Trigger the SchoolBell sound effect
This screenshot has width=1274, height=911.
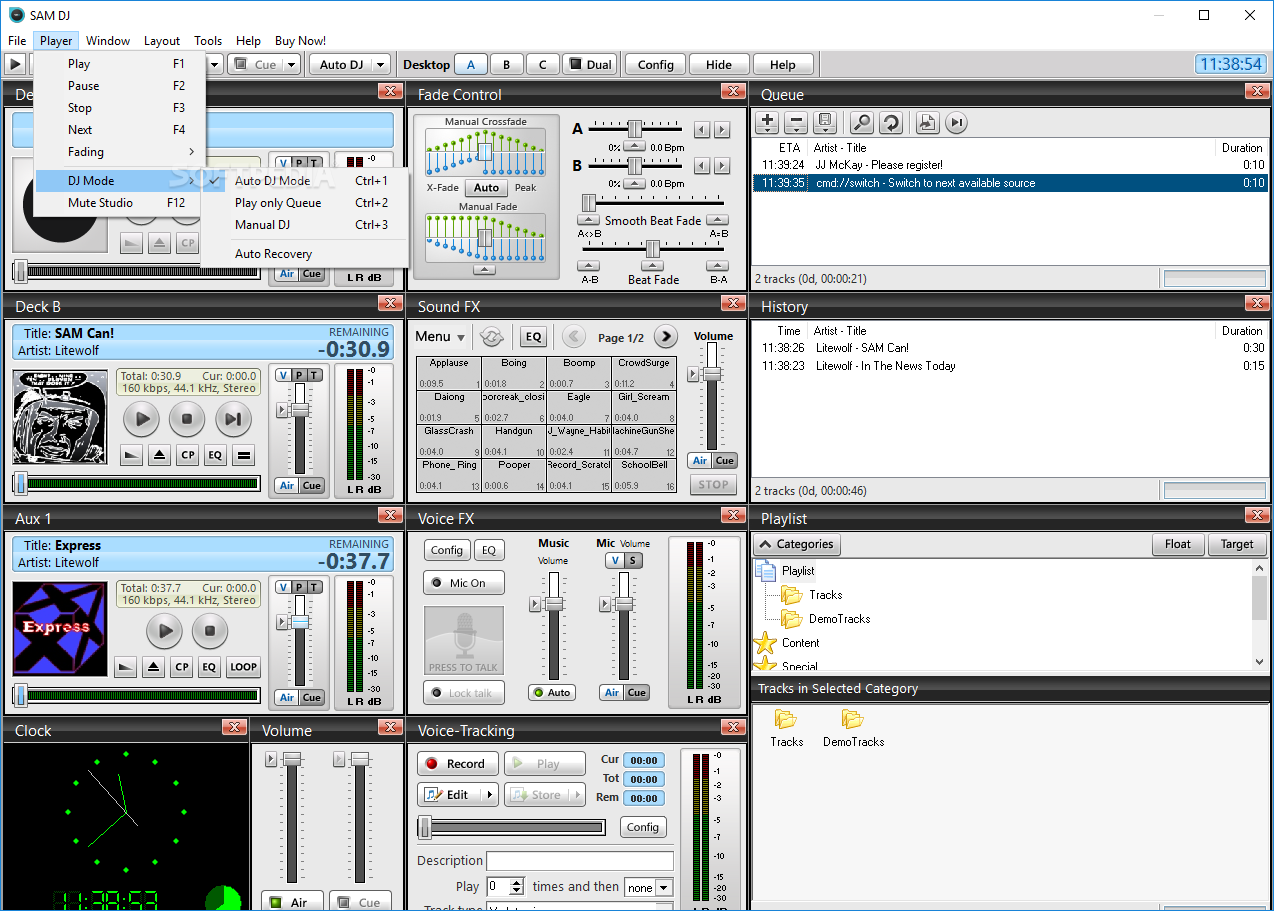[x=644, y=474]
